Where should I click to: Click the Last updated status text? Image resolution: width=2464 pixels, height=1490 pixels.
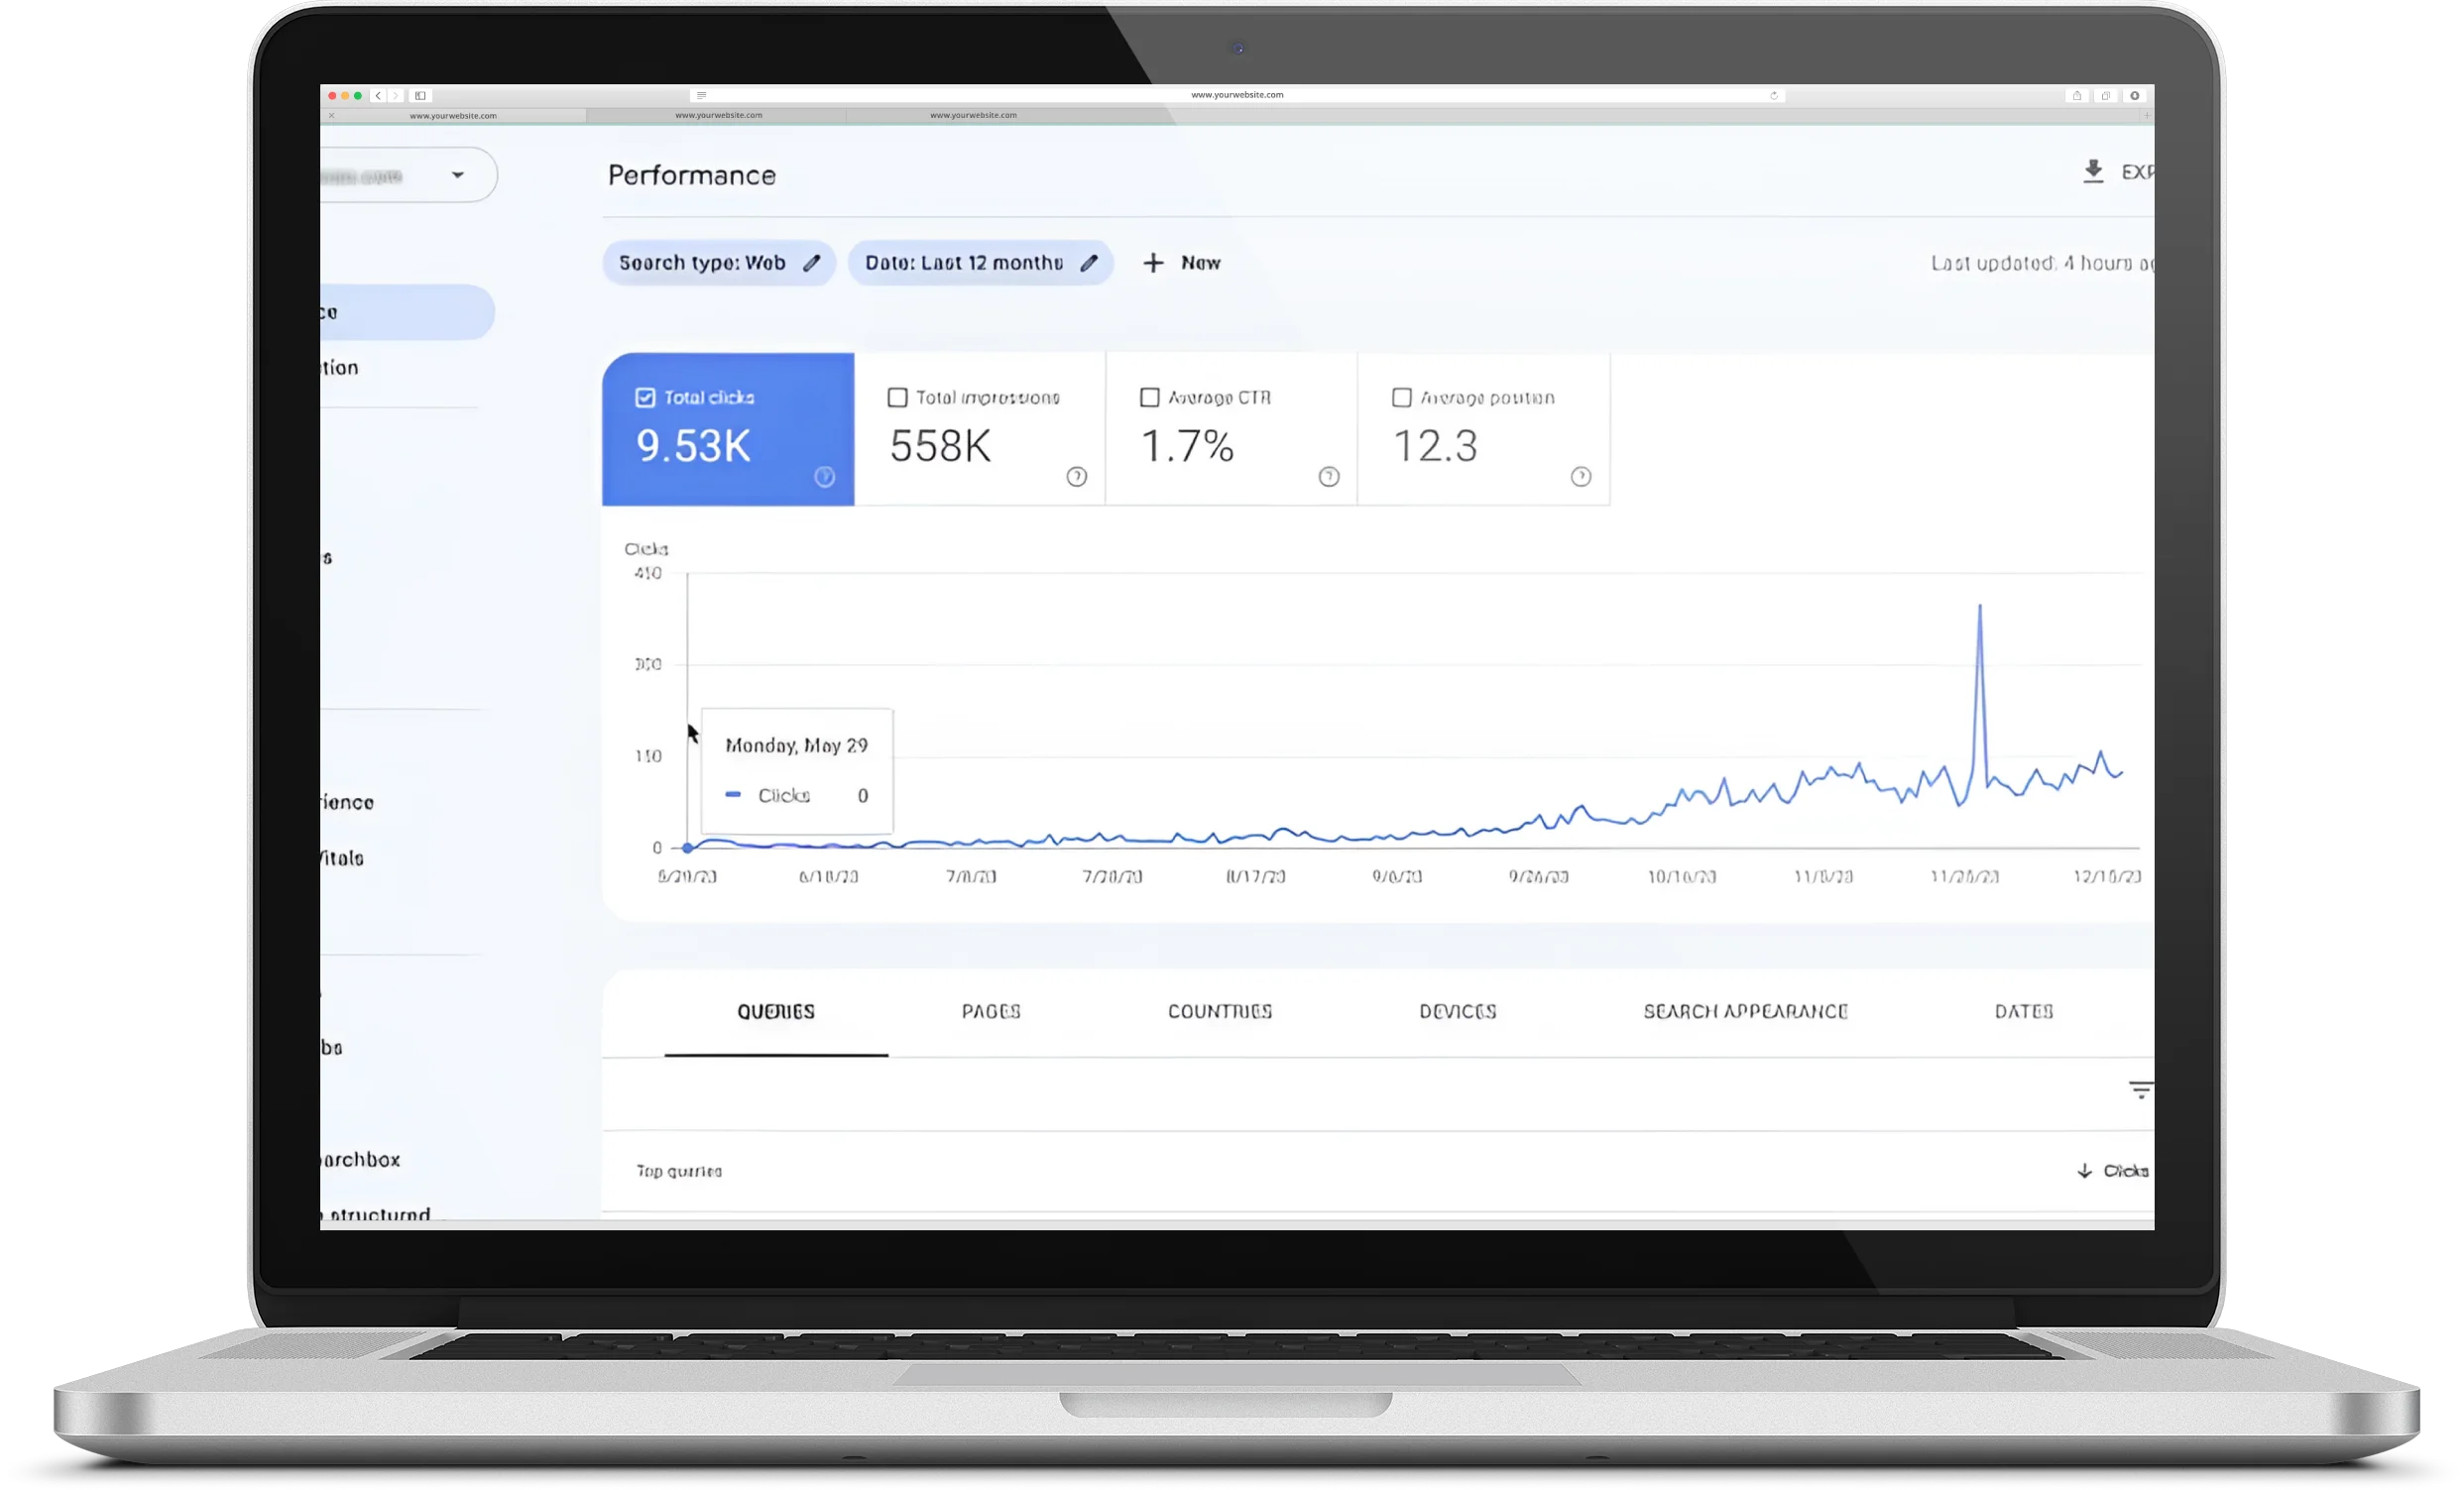point(2042,263)
